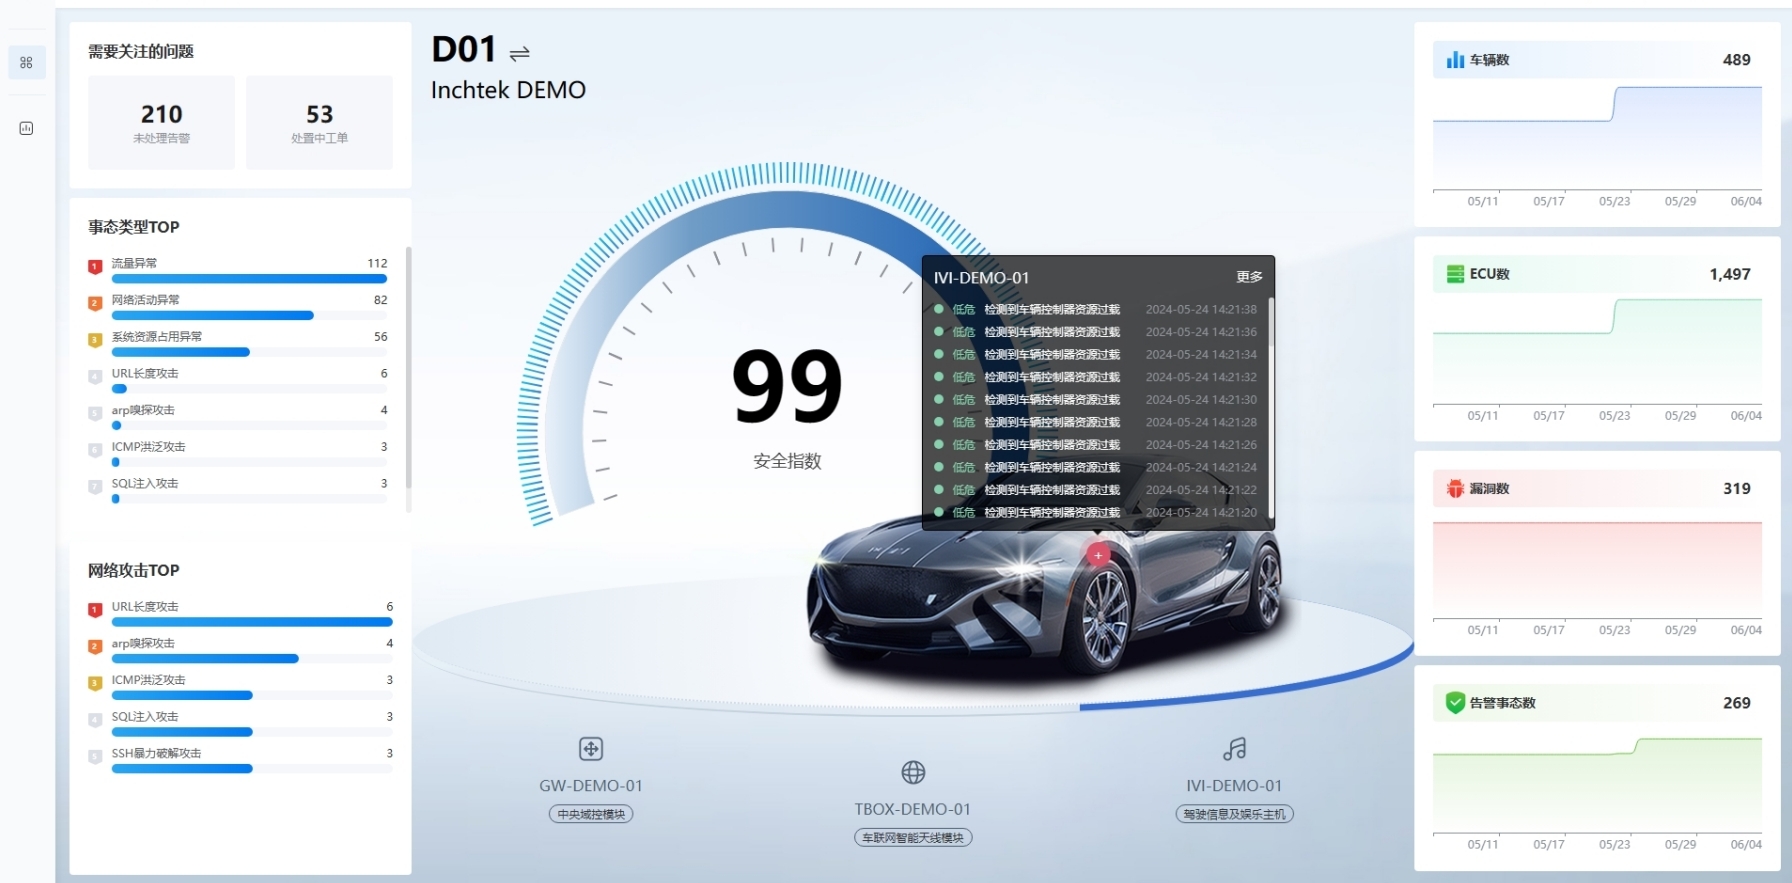Click rank 2 badge beside 网络活动异常

[x=95, y=303]
